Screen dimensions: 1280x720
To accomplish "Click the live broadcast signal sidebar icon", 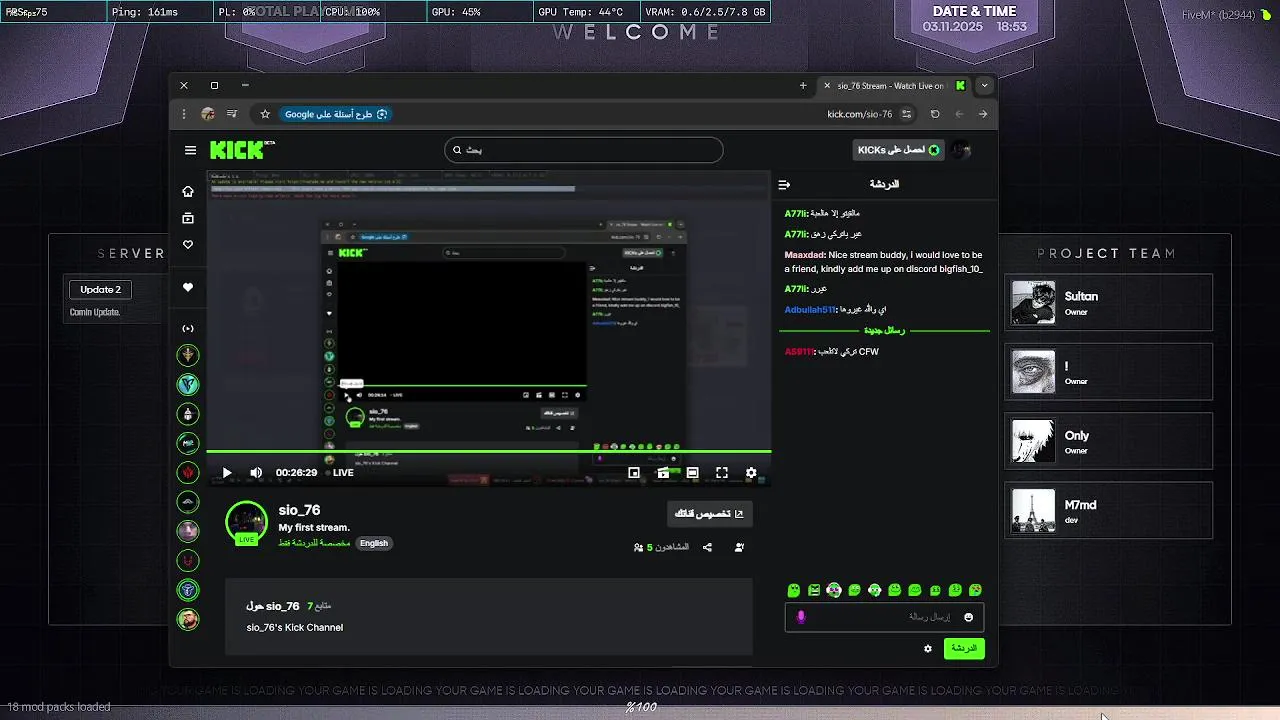I will [188, 328].
